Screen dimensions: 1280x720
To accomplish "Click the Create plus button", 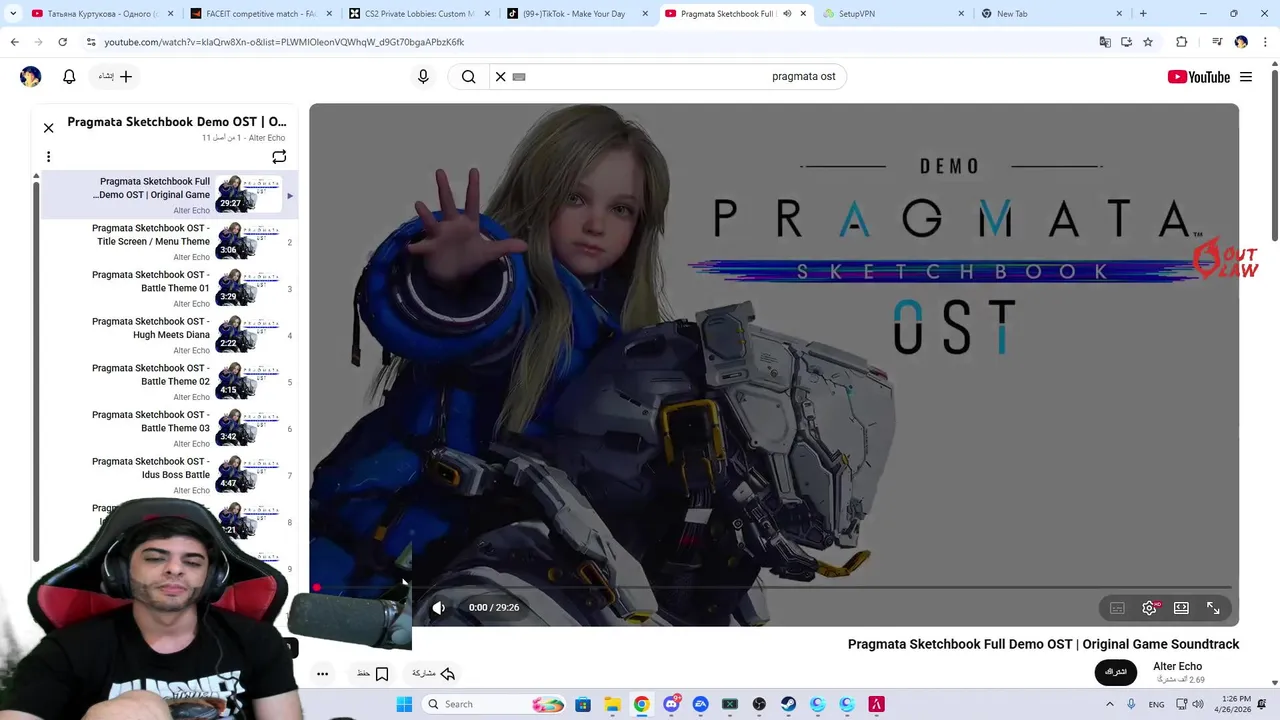I will (x=115, y=77).
